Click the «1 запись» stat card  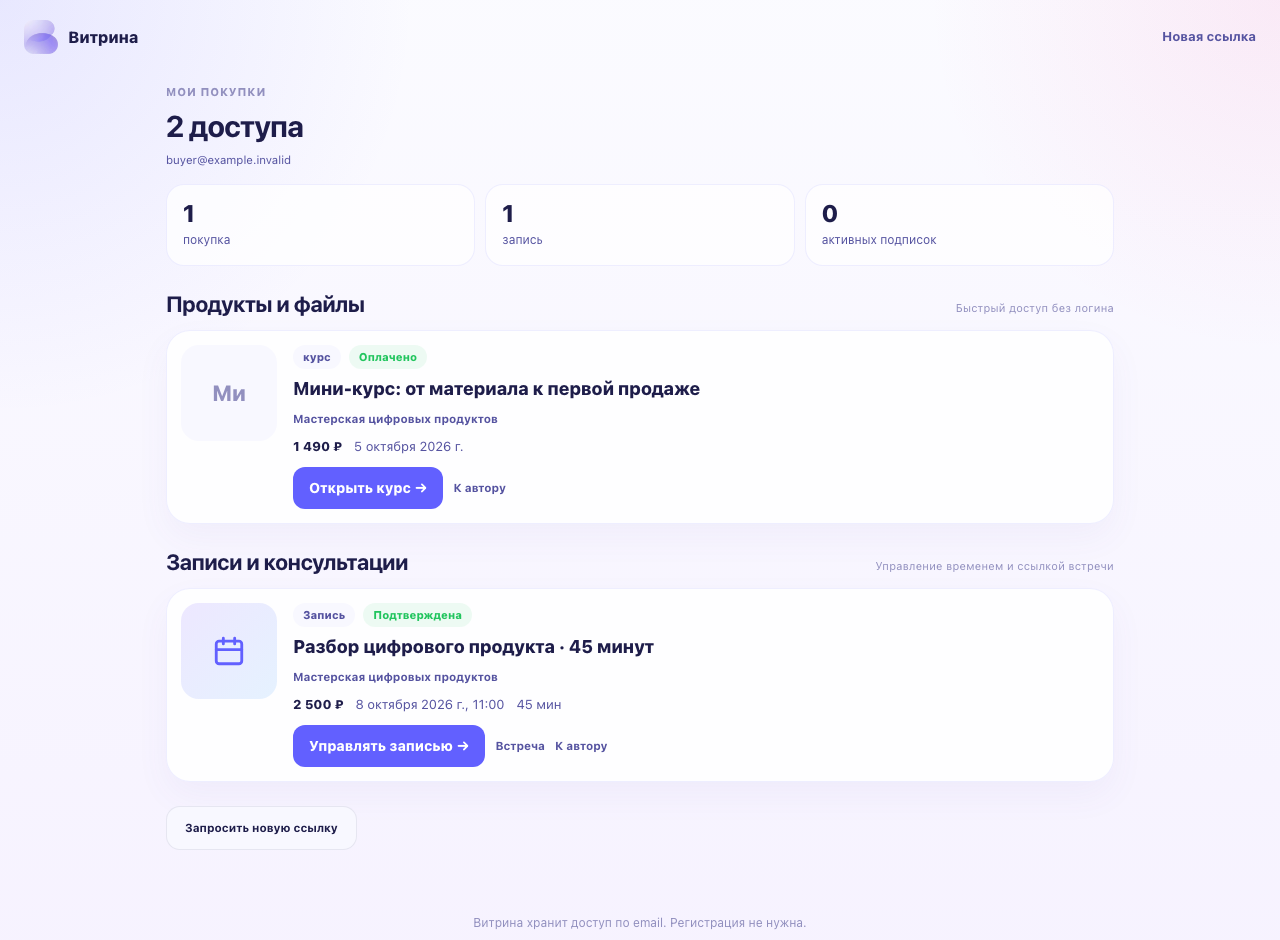pyautogui.click(x=640, y=225)
